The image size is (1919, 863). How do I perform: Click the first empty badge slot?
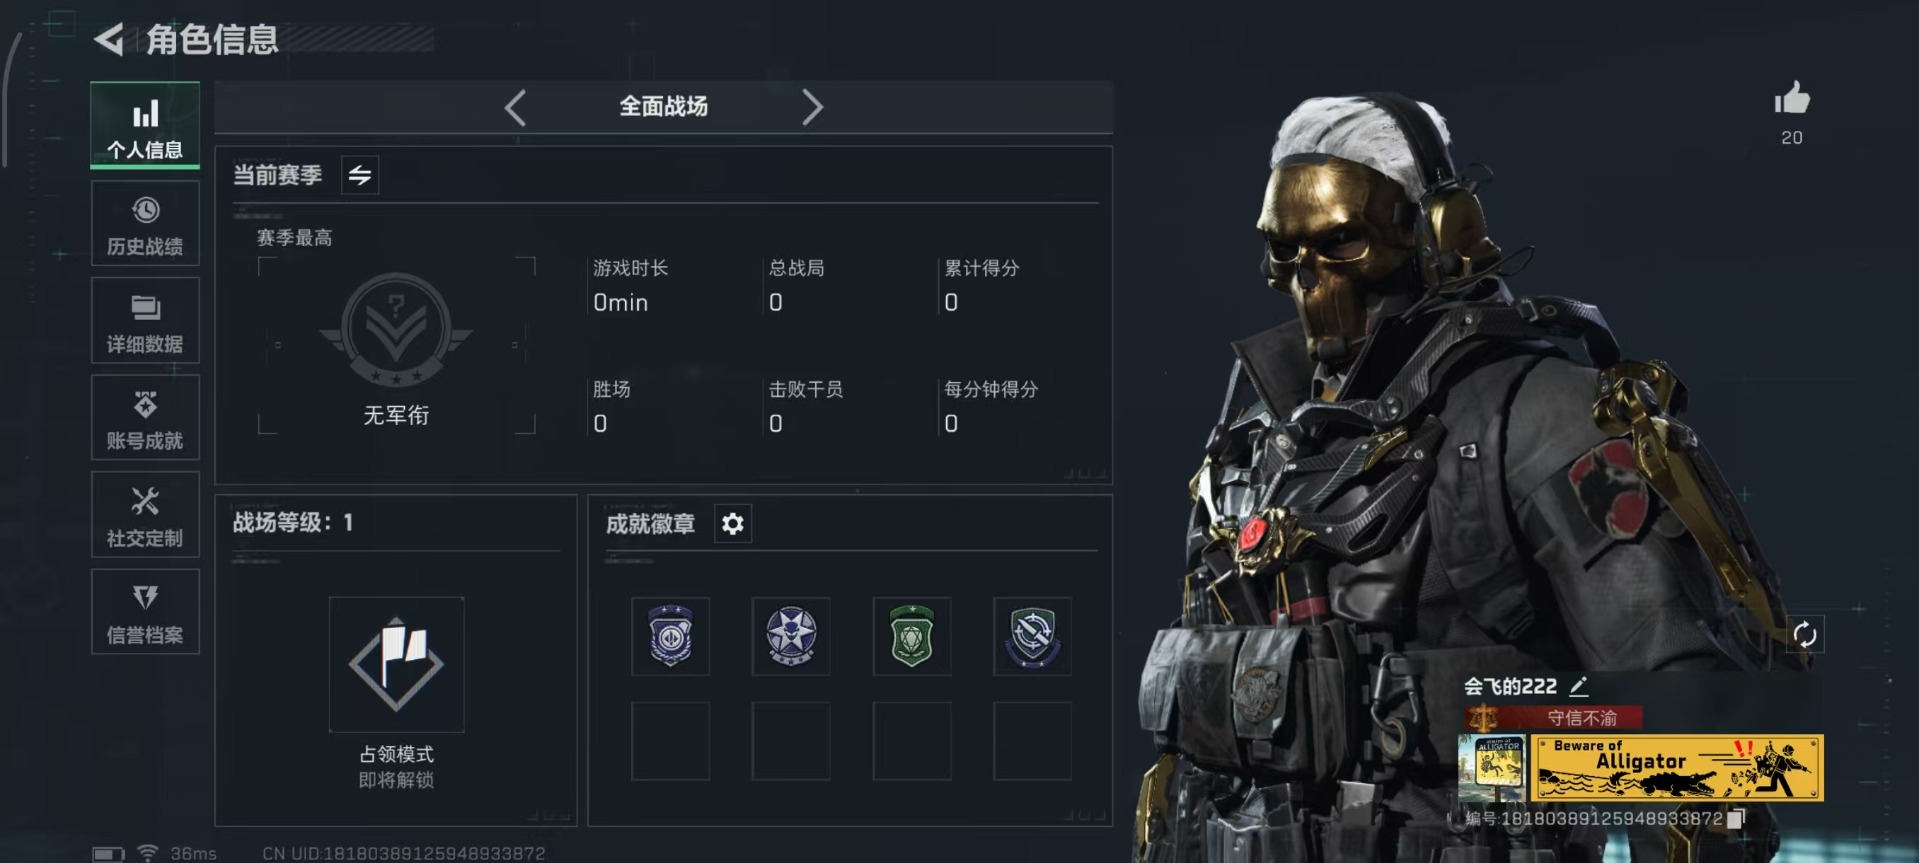coord(670,741)
